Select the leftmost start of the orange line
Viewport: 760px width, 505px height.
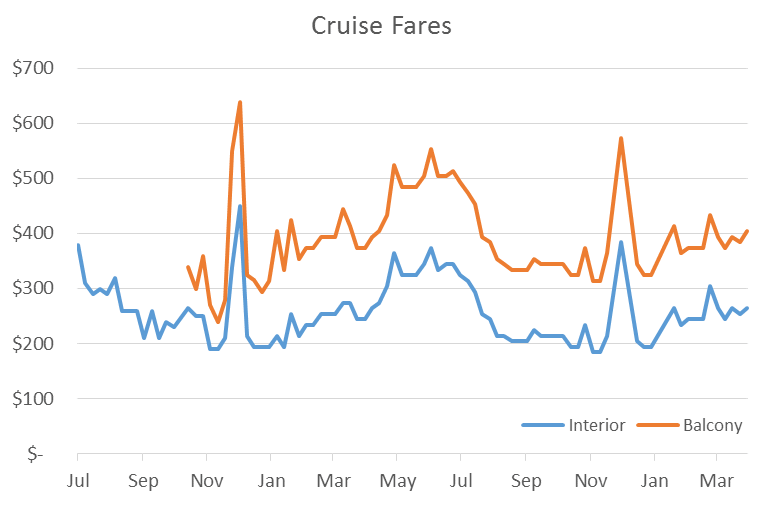point(188,267)
